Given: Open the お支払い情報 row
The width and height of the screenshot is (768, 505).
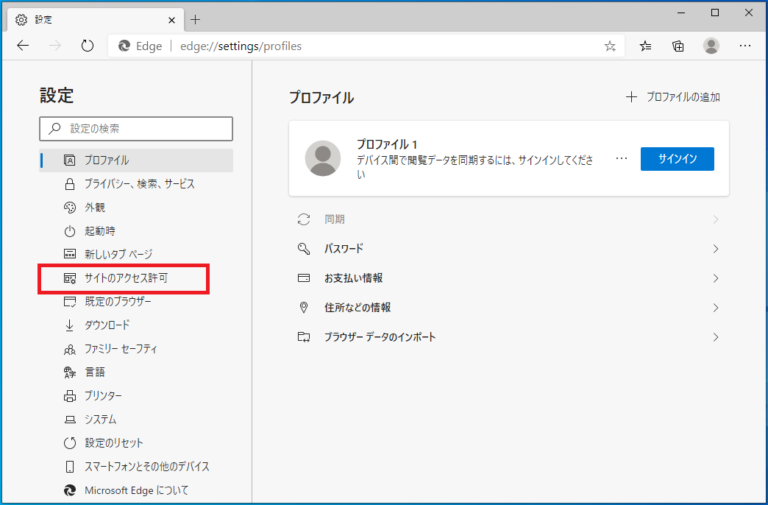Looking at the screenshot, I should pyautogui.click(x=508, y=278).
